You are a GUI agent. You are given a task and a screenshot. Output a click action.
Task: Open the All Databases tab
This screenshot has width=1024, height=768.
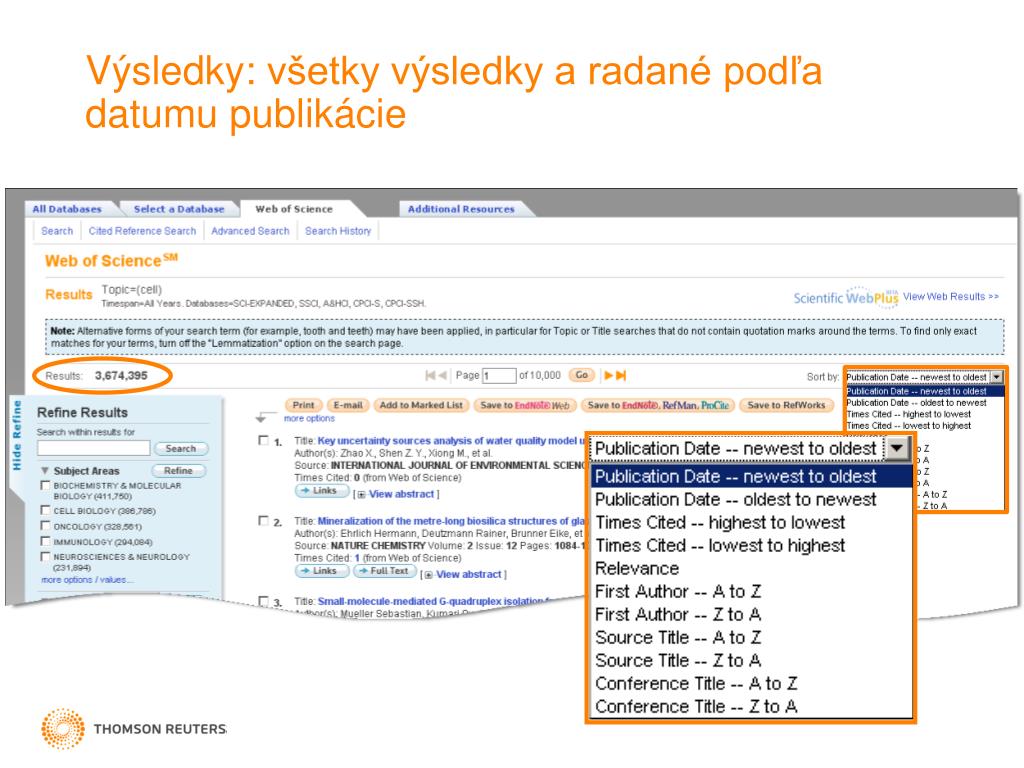coord(67,209)
